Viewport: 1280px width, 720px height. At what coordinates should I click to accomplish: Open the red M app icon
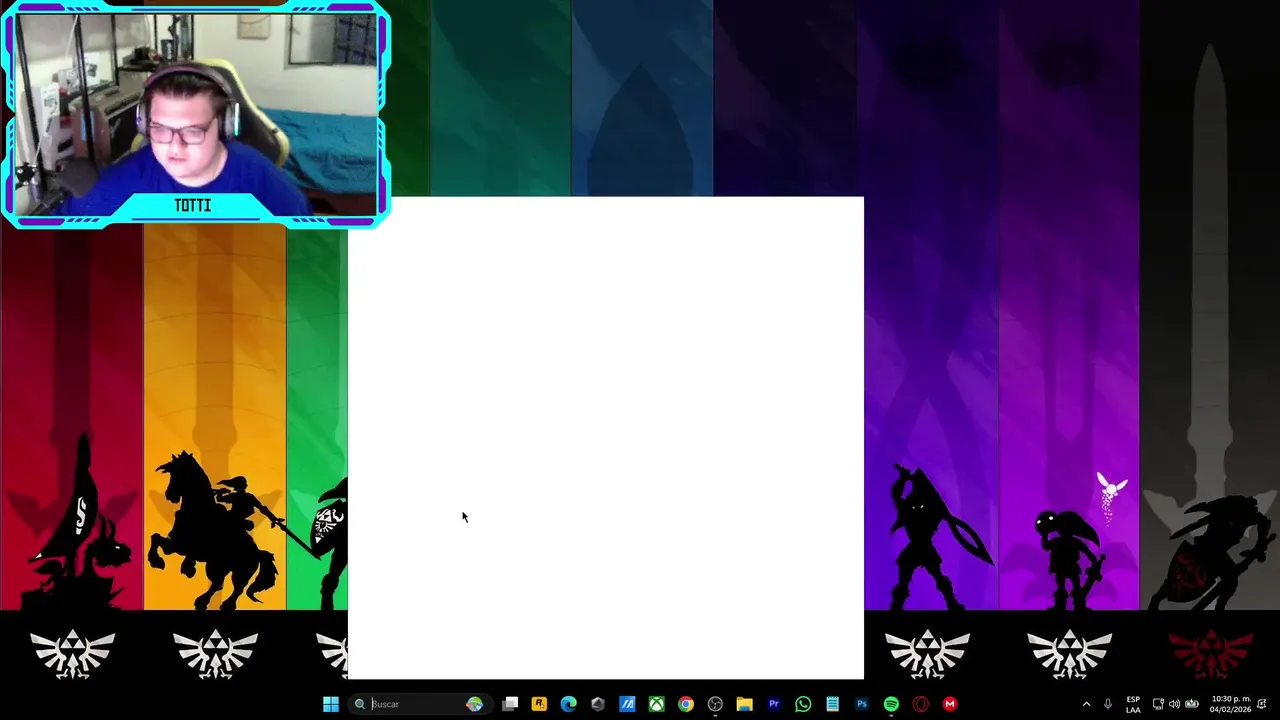click(949, 704)
